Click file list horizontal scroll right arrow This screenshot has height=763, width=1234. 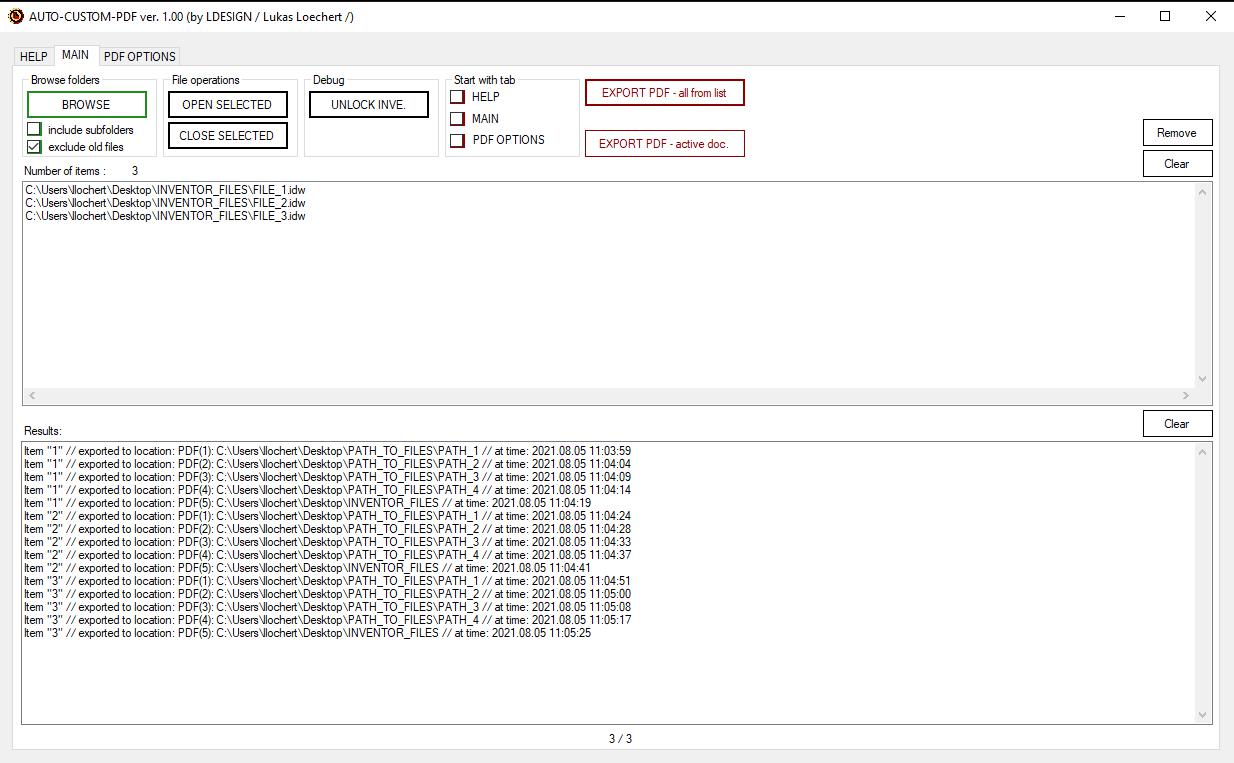[x=1186, y=396]
